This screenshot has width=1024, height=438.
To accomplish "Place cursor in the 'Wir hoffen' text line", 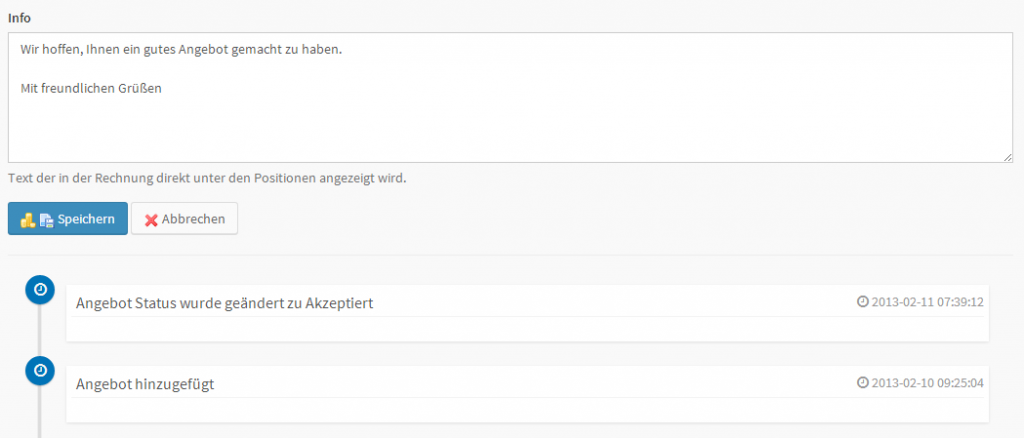I will [x=180, y=49].
